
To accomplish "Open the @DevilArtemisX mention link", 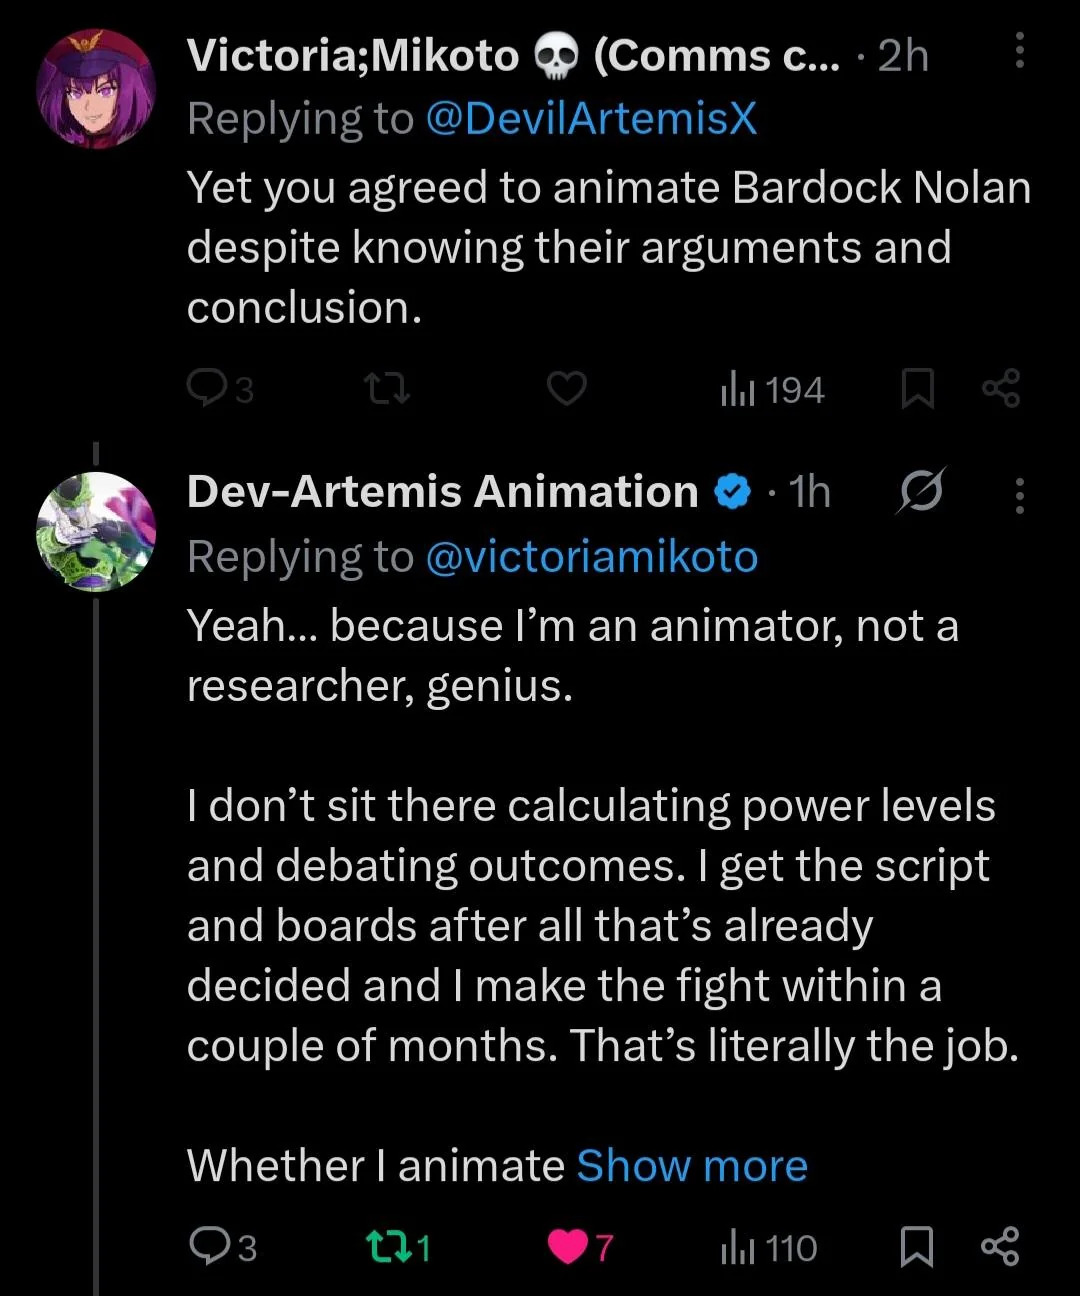I will [590, 118].
